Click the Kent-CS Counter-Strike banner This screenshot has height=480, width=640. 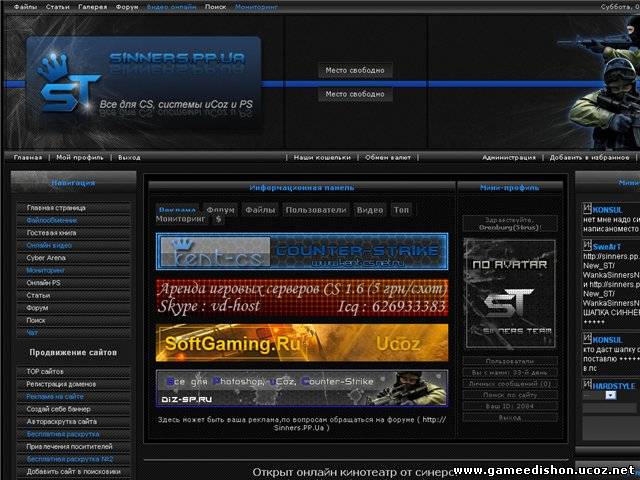click(x=302, y=250)
